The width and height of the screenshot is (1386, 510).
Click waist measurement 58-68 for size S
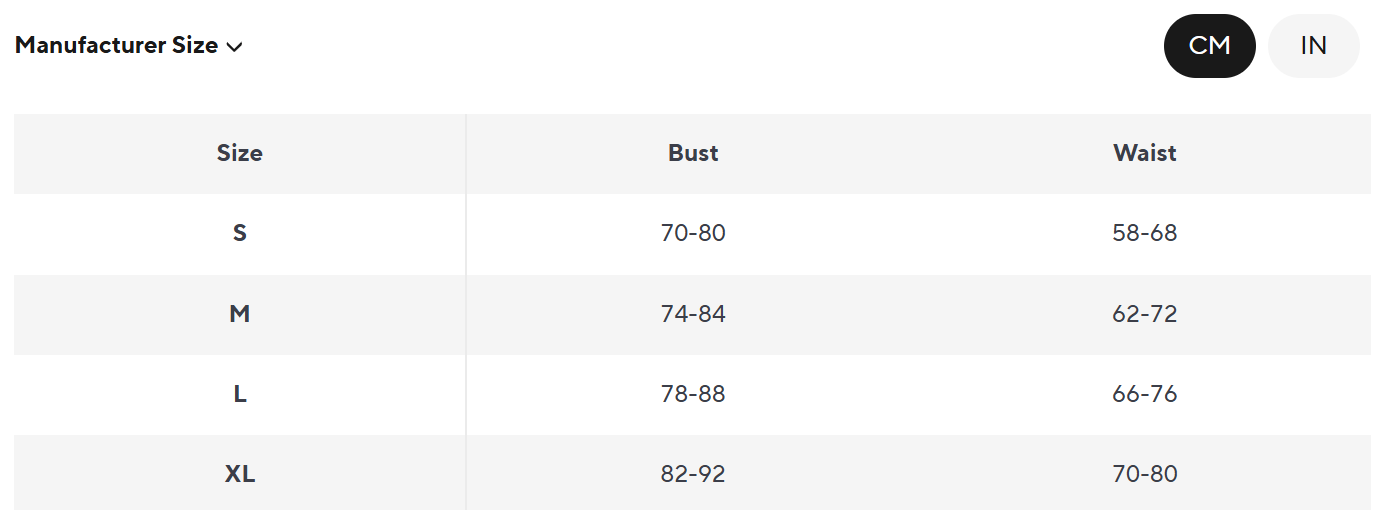click(1145, 233)
